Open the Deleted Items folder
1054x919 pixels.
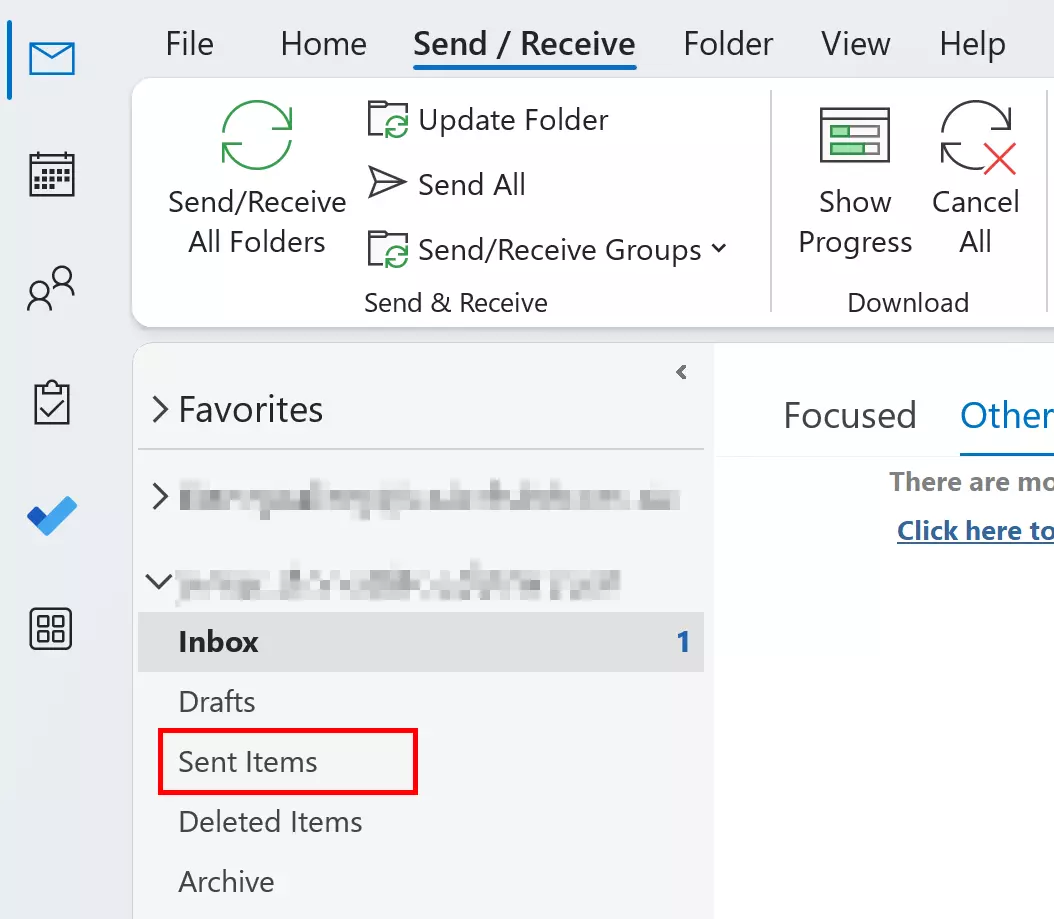coord(269,821)
